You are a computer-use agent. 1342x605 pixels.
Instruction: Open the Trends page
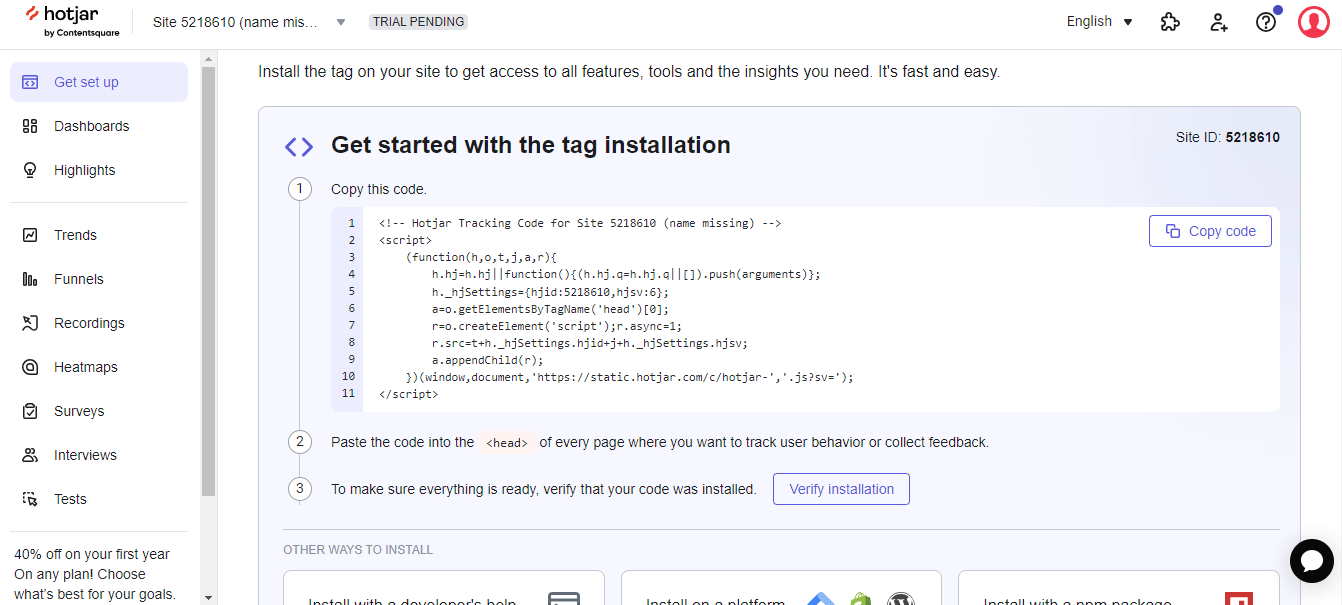click(x=75, y=235)
